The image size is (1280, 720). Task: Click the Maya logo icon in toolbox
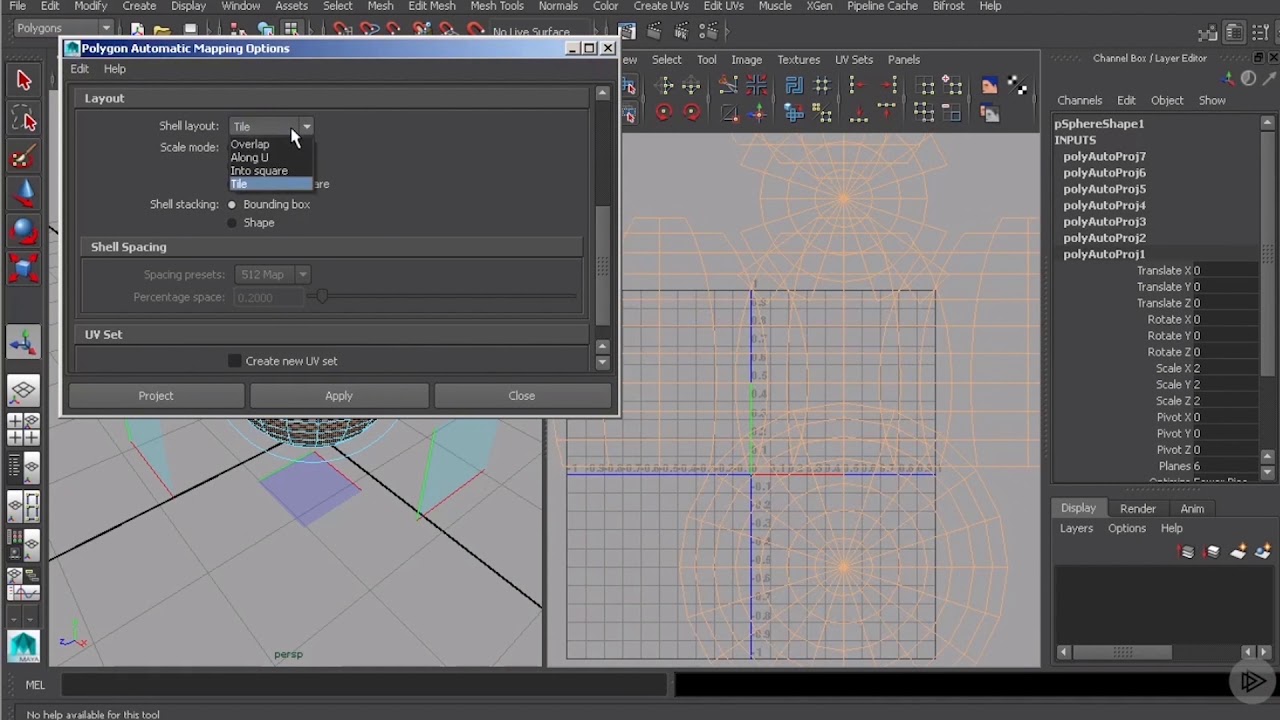pyautogui.click(x=24, y=647)
